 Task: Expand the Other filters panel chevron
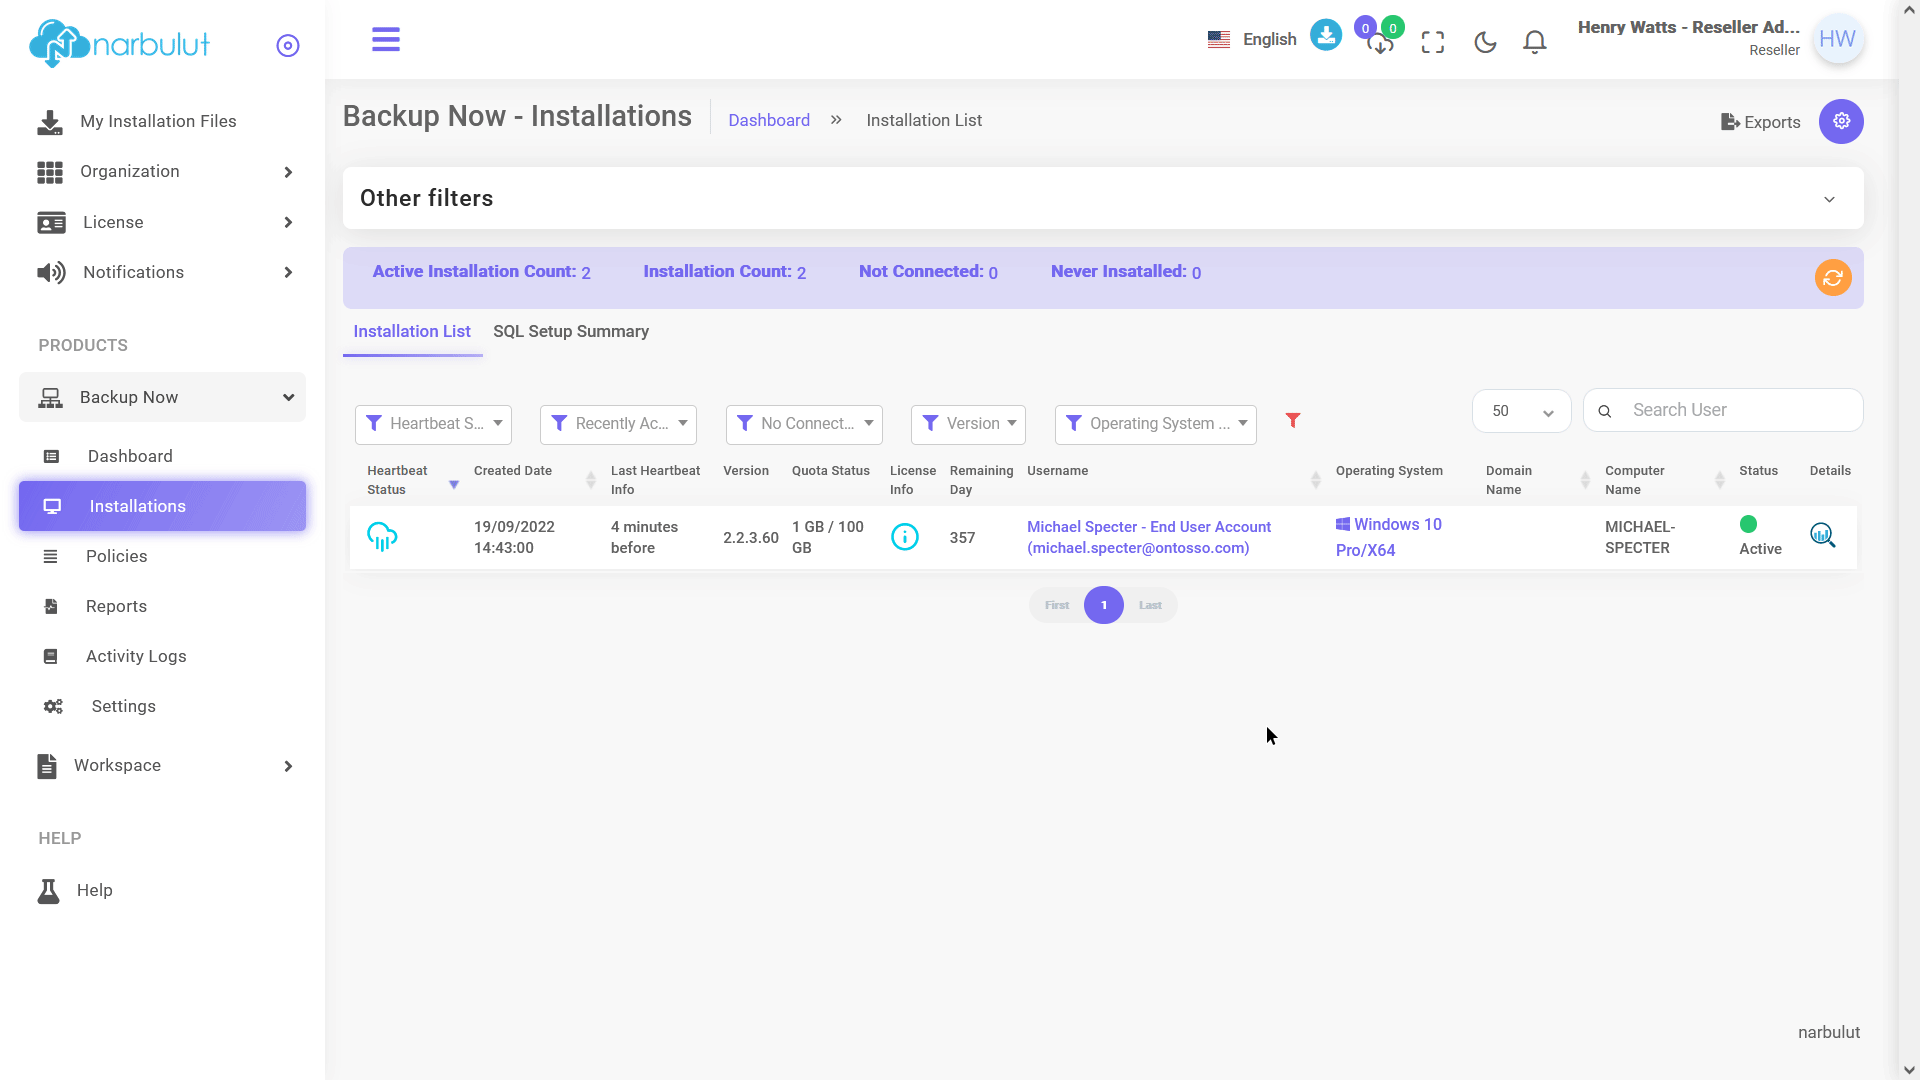1829,199
